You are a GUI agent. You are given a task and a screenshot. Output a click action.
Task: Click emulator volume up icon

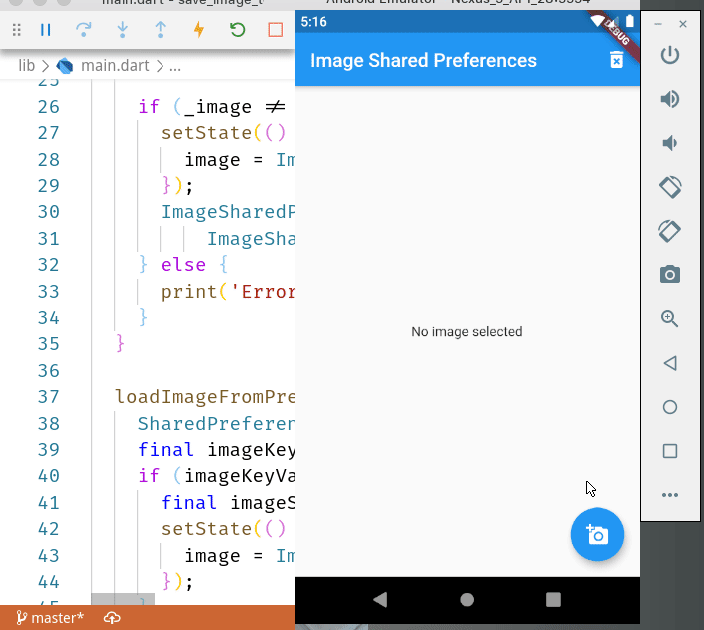[670, 99]
